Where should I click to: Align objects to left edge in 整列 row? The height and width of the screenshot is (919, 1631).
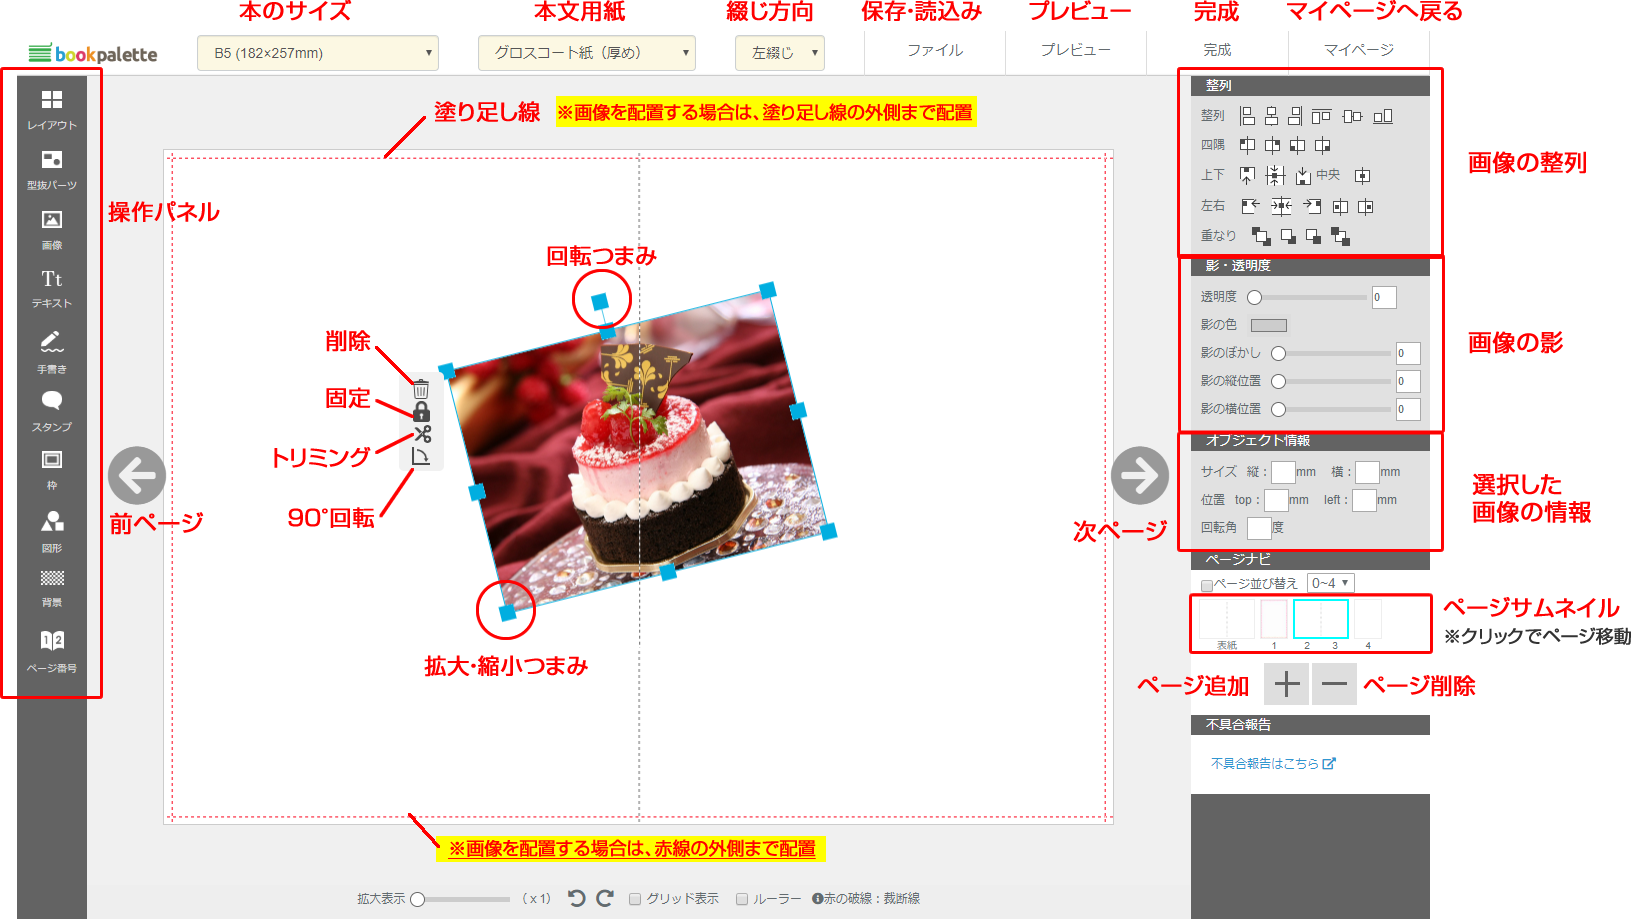click(1247, 116)
